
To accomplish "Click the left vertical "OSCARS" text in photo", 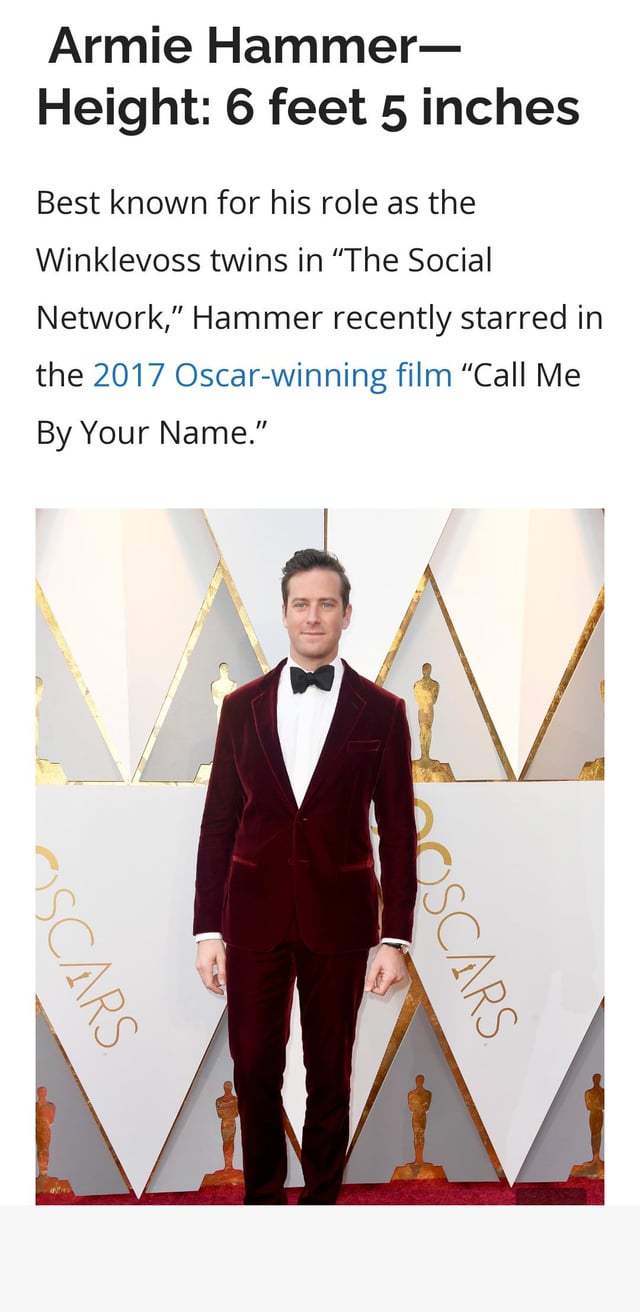I will coord(85,946).
